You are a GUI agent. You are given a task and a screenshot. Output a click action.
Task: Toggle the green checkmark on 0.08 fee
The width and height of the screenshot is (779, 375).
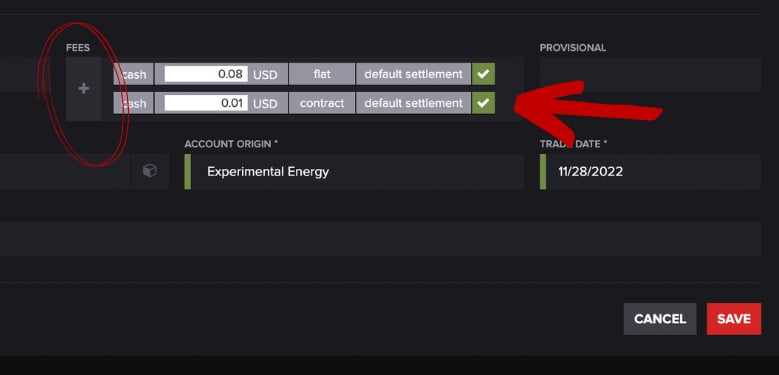[x=483, y=74]
